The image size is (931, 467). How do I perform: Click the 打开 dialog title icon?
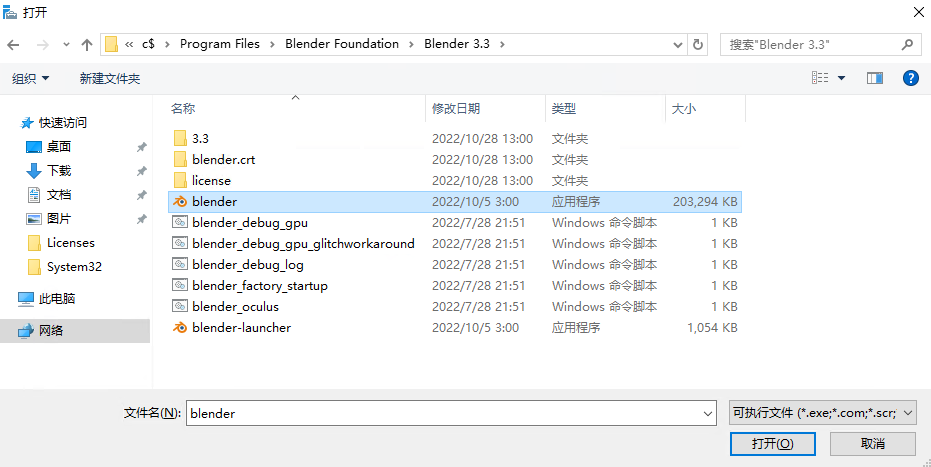[x=10, y=12]
